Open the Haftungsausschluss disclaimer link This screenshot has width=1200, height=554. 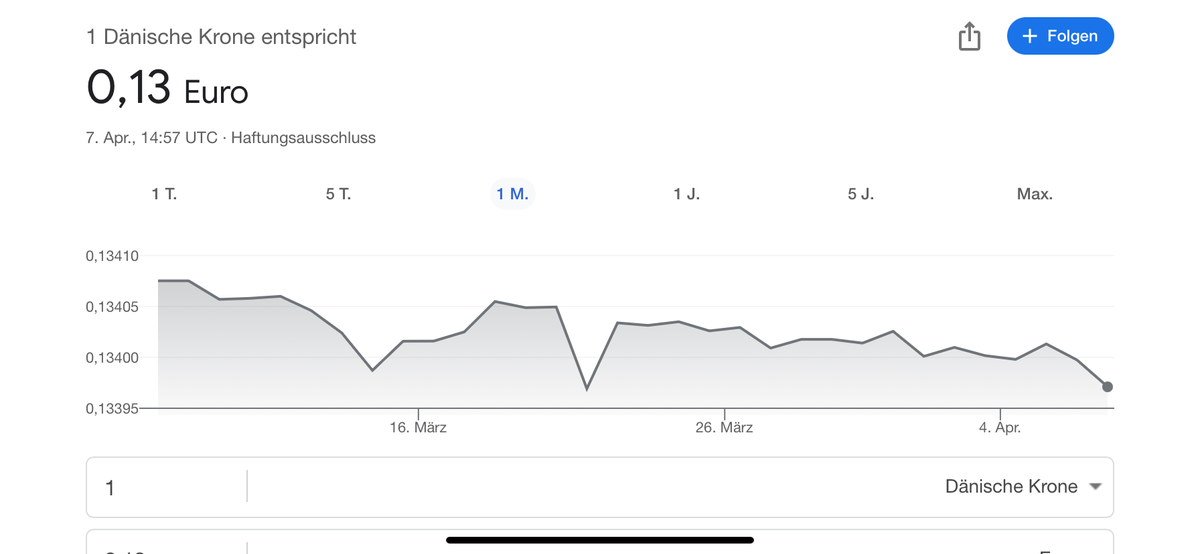coord(303,138)
